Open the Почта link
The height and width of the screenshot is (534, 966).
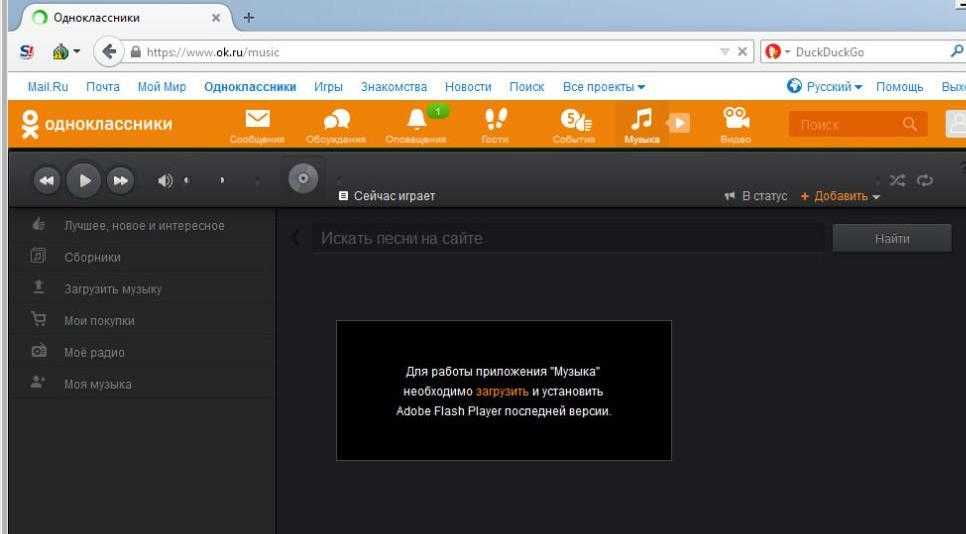click(103, 87)
